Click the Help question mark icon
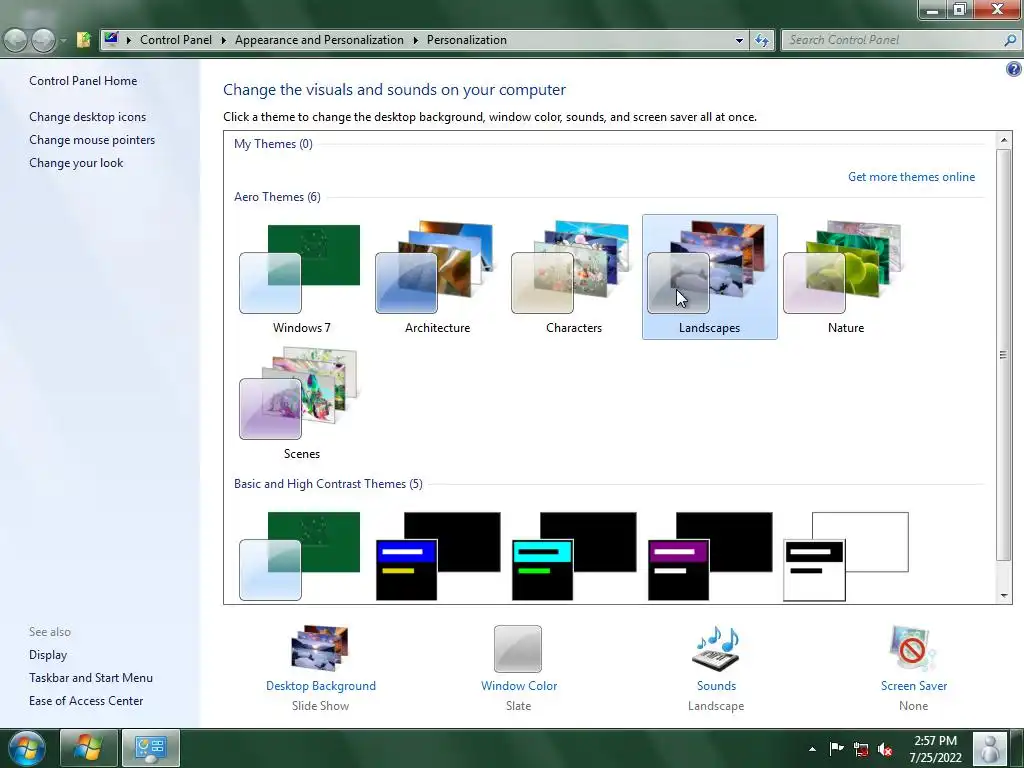1024x768 pixels. click(x=1014, y=69)
